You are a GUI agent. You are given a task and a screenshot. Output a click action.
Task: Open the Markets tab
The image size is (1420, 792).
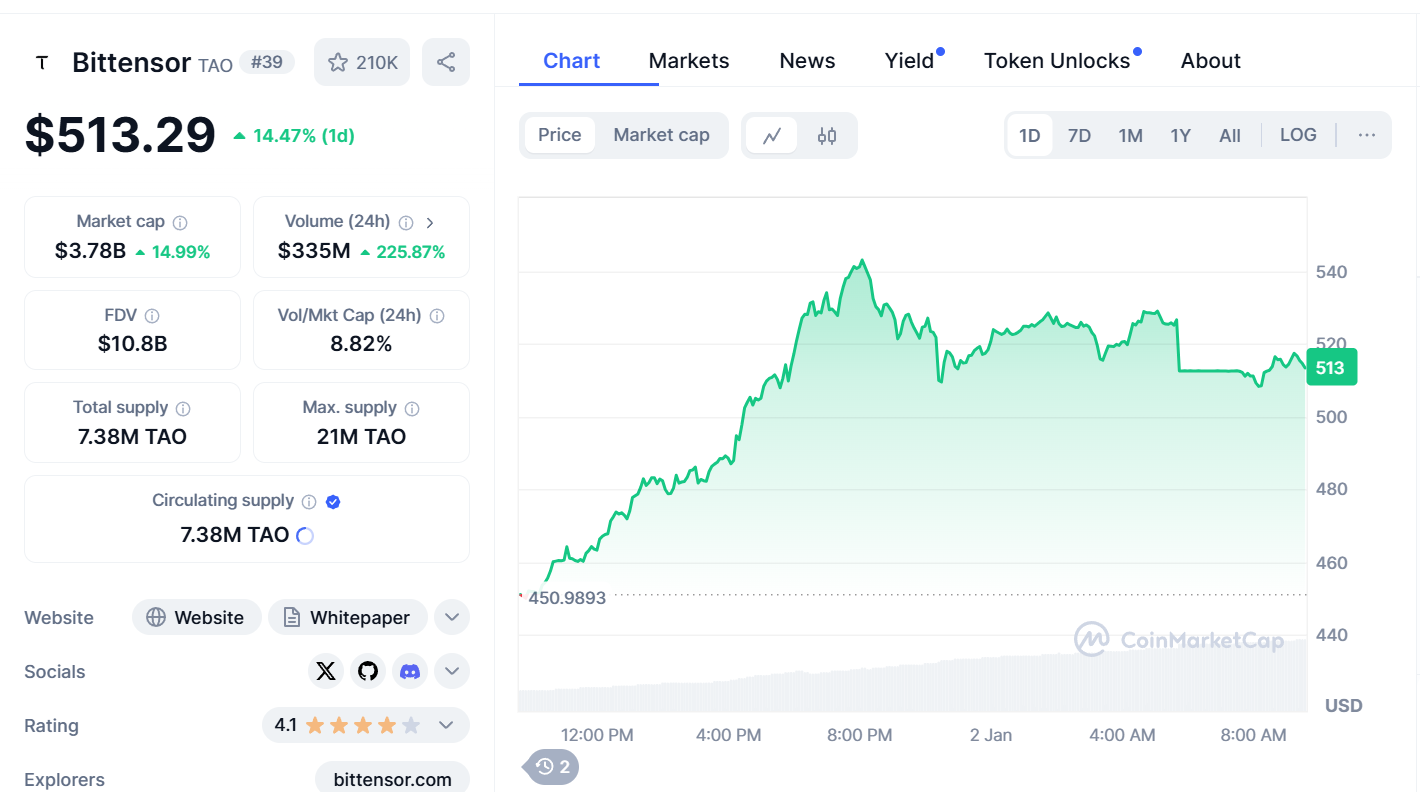tap(689, 61)
